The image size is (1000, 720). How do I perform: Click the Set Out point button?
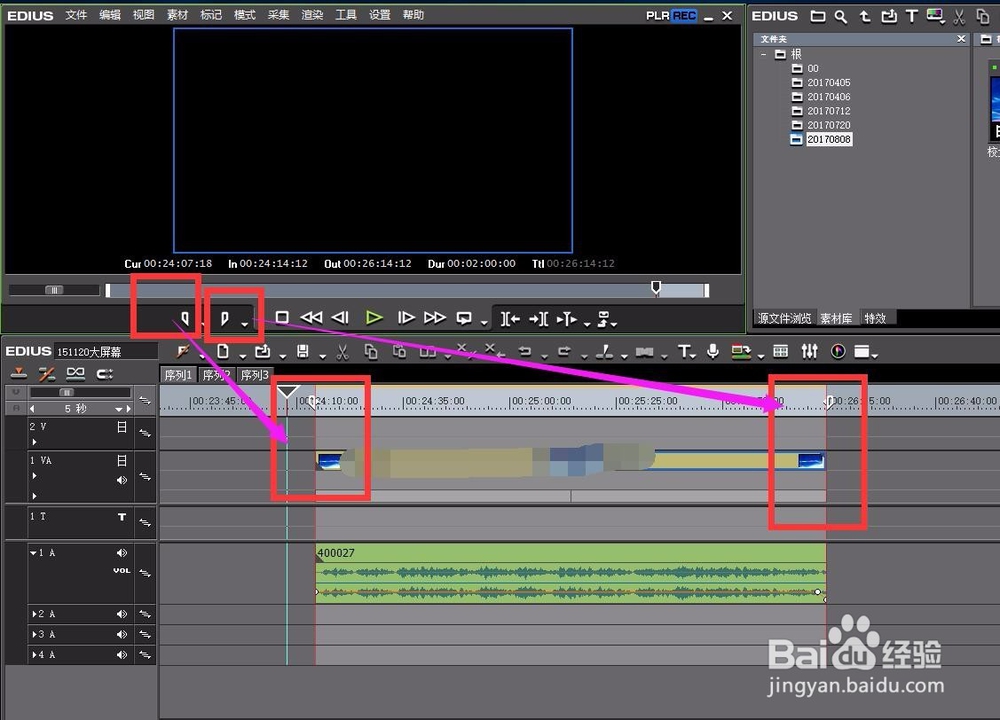tap(225, 318)
